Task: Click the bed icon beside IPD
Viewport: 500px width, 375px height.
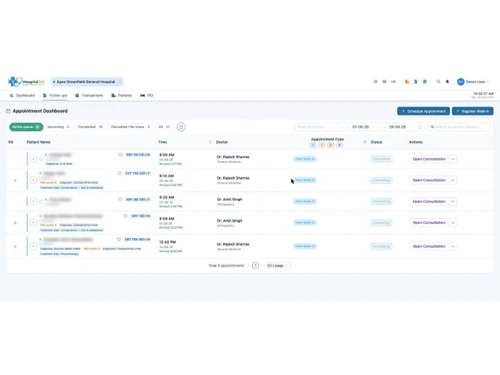Action: pos(142,95)
